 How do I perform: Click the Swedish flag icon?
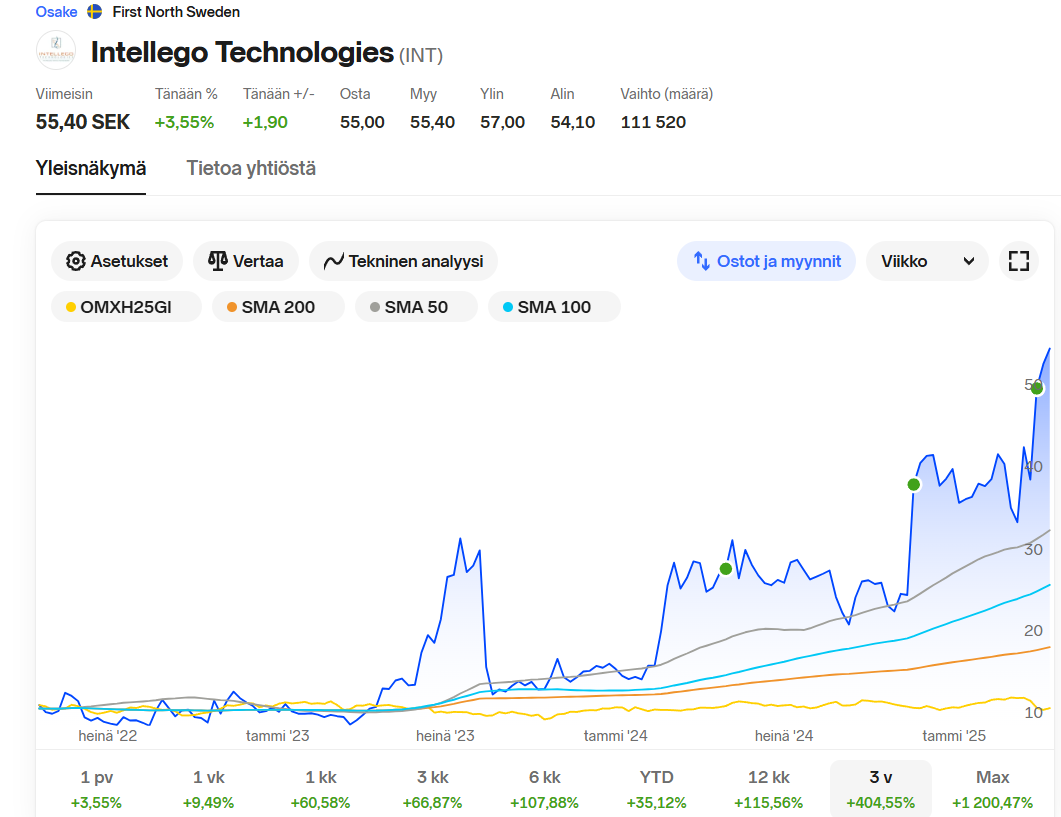point(95,12)
